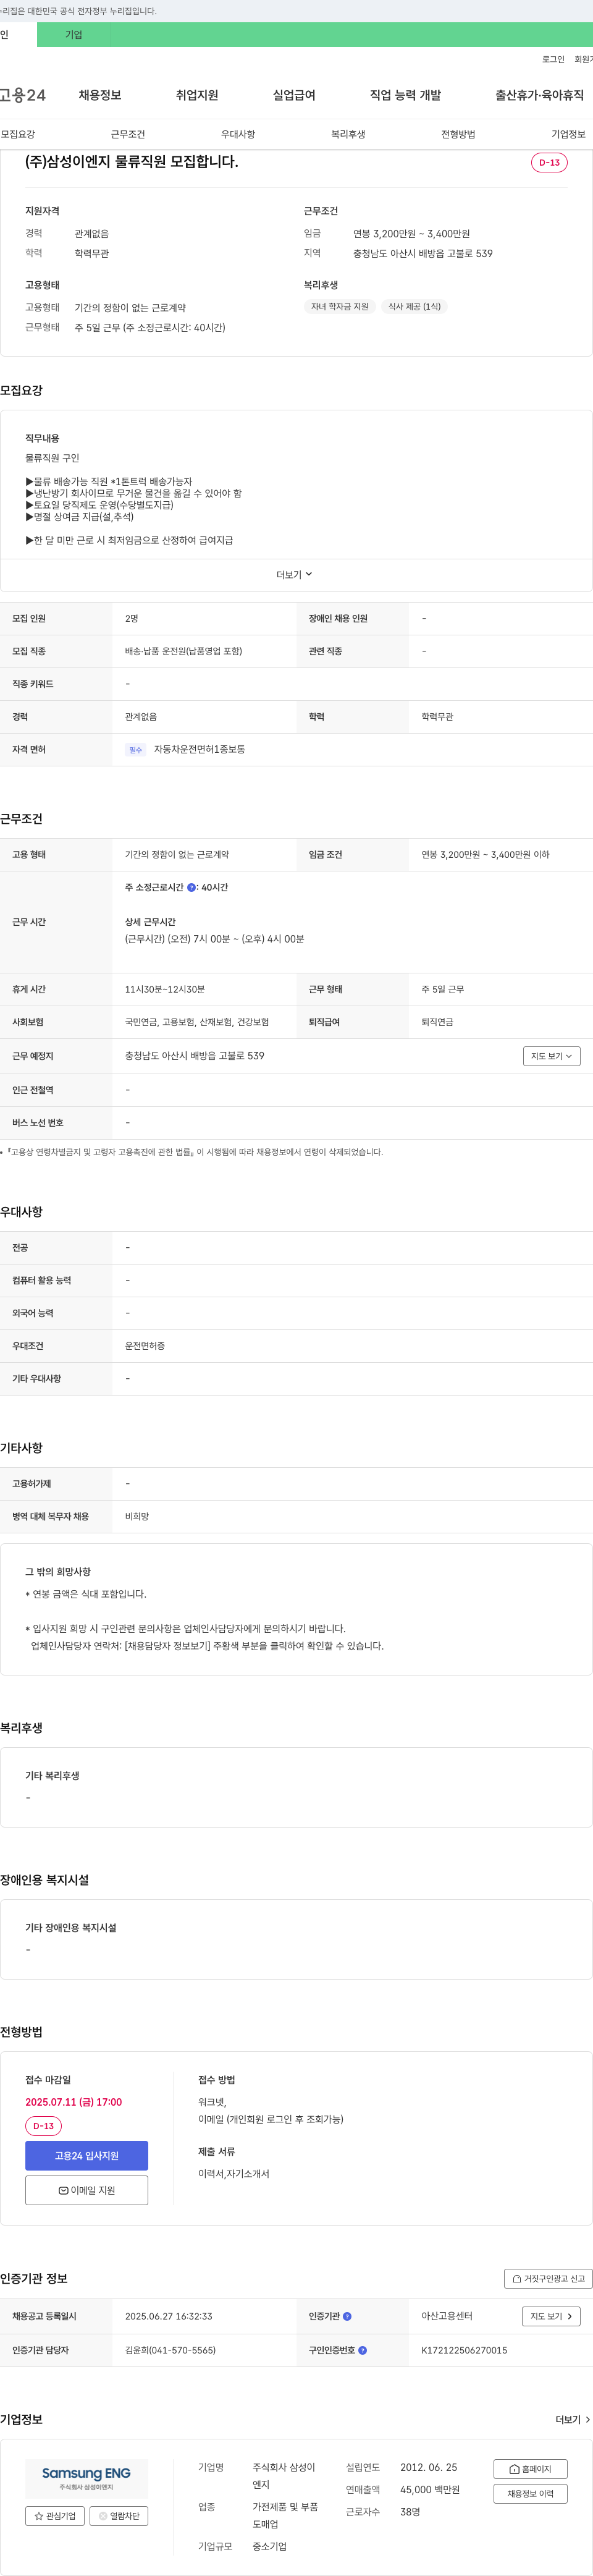Expand 더보기 under 직무내용
The width and height of the screenshot is (593, 2576).
[x=295, y=575]
